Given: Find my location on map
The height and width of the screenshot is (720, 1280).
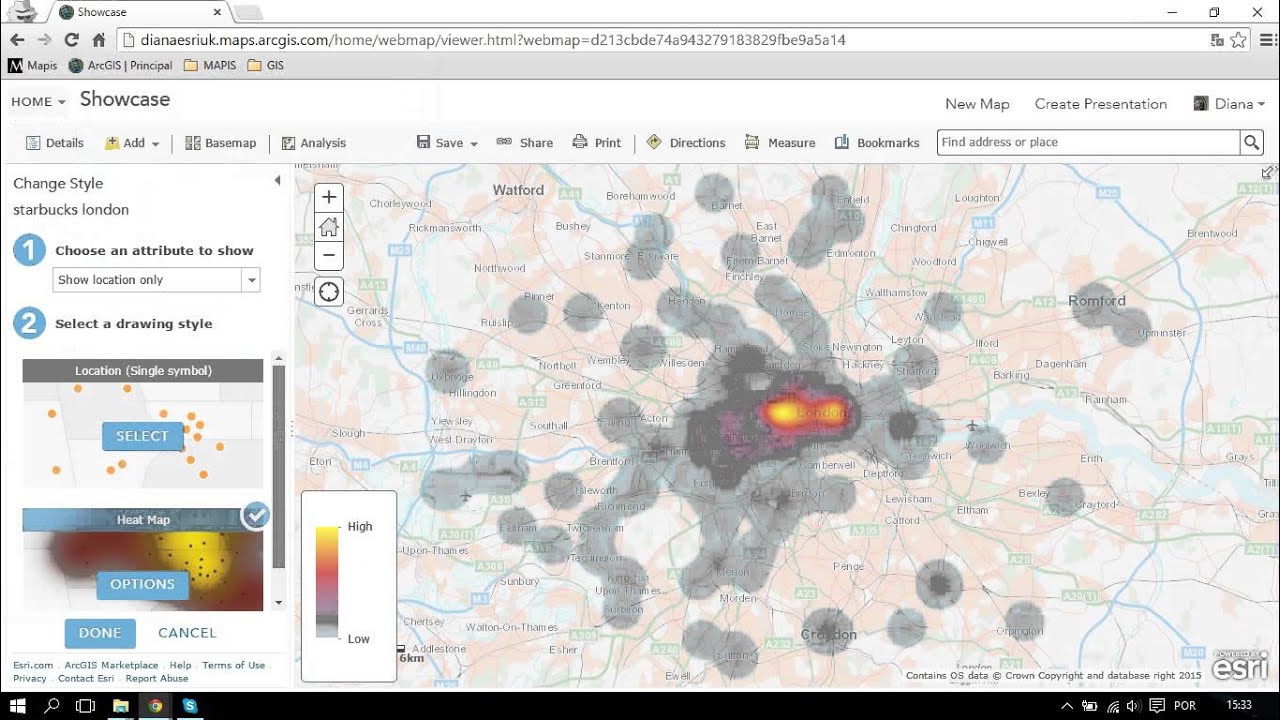Looking at the screenshot, I should coord(328,292).
